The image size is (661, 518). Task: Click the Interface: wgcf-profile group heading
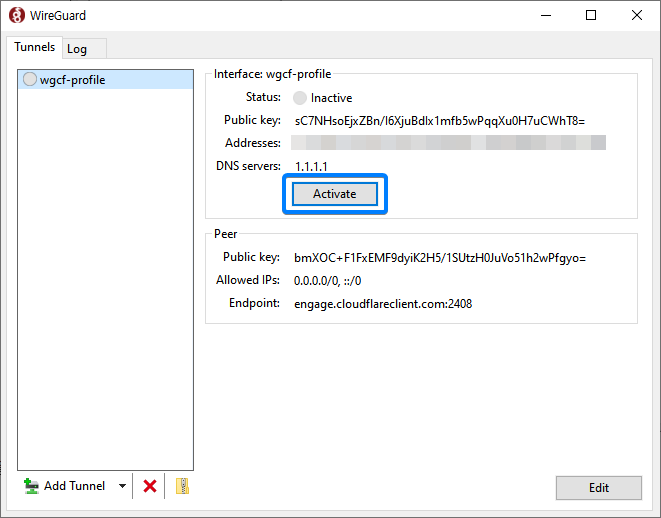point(272,74)
